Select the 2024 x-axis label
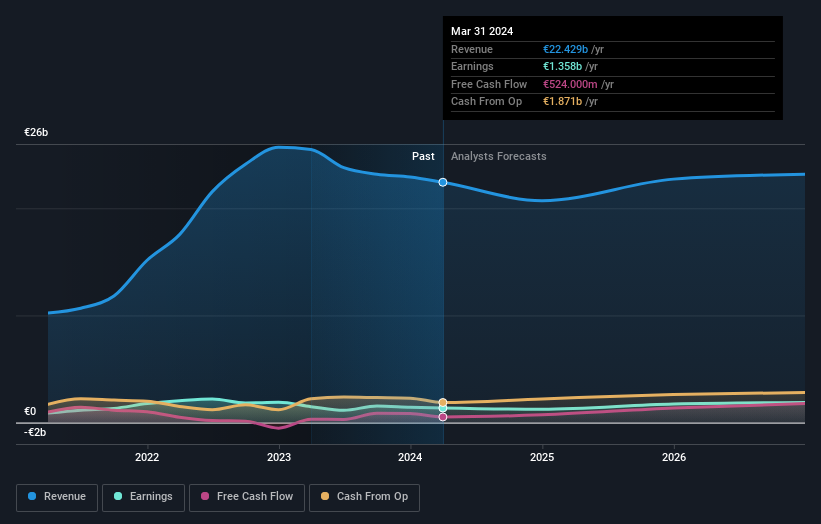This screenshot has height=524, width=821. point(410,457)
